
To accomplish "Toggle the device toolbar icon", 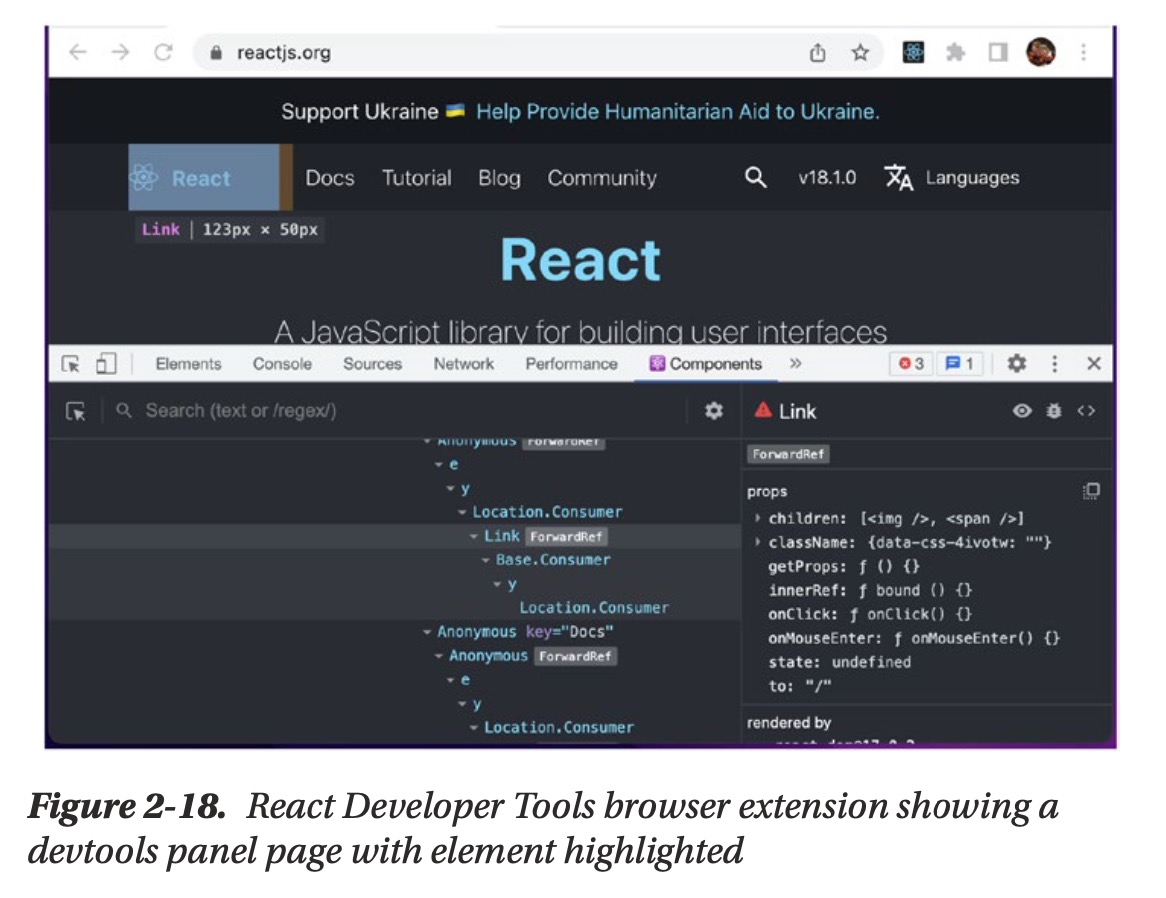I will coord(106,364).
